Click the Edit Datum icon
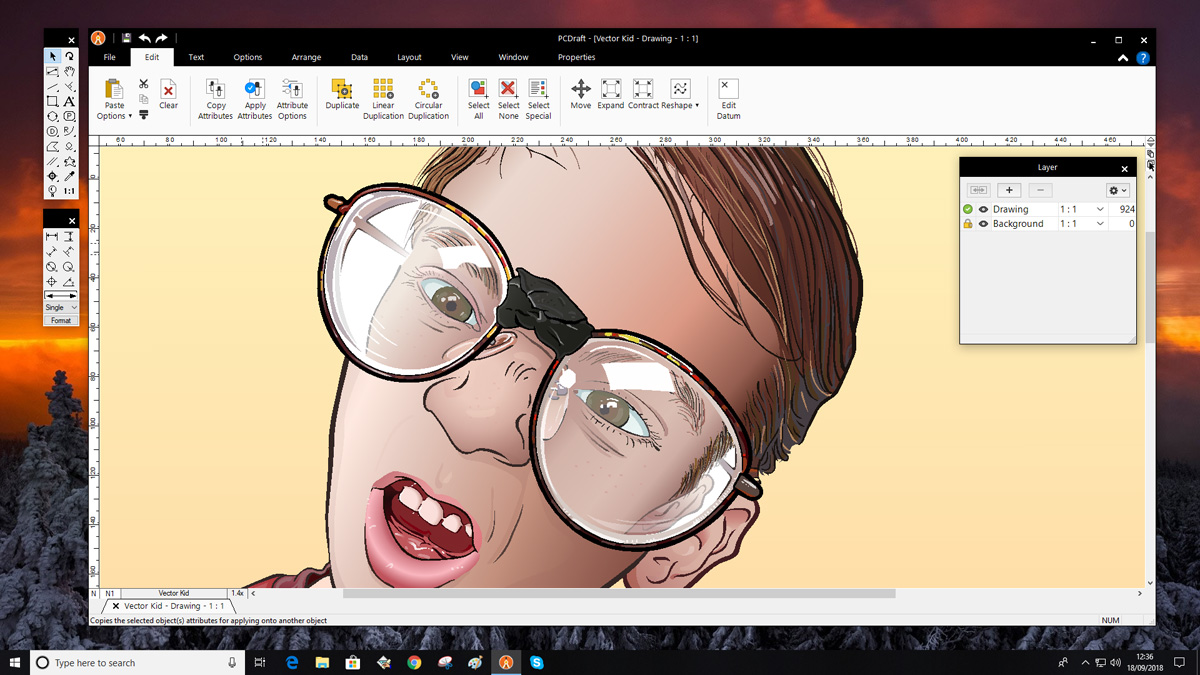Image resolution: width=1200 pixels, height=675 pixels. (728, 90)
